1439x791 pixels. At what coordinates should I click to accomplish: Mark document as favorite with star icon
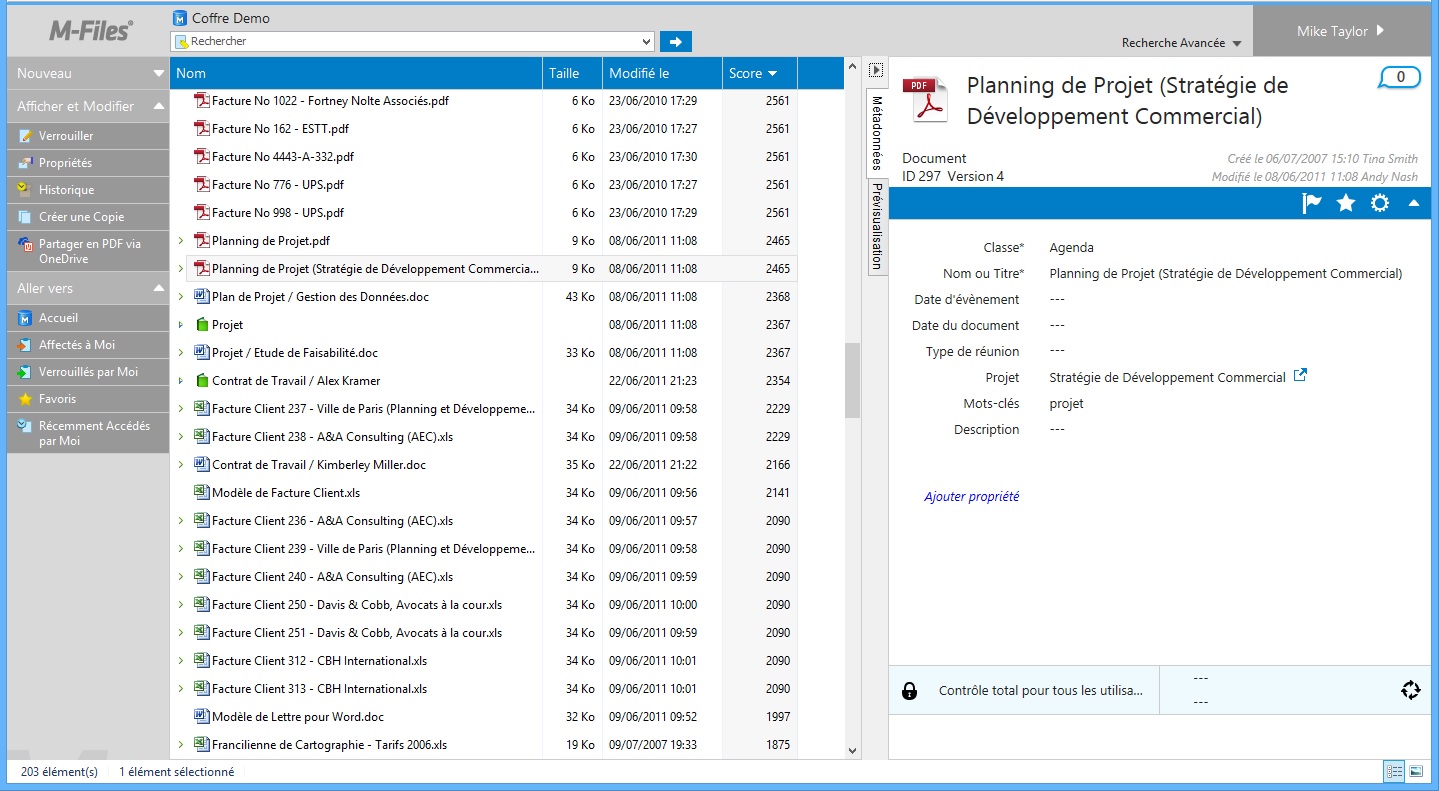(1346, 203)
